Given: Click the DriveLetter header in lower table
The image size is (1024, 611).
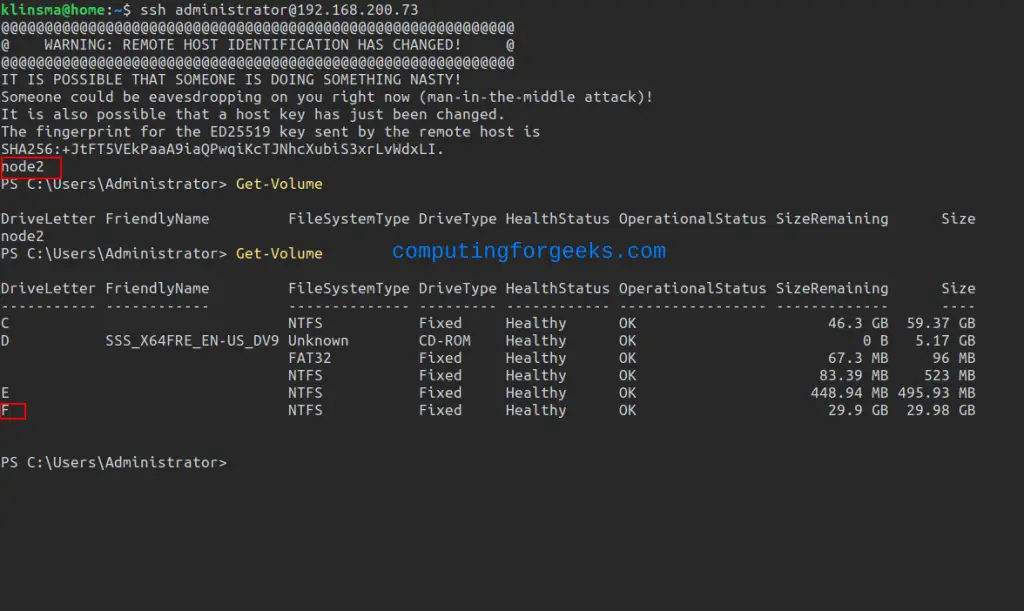Looking at the screenshot, I should tap(48, 289).
